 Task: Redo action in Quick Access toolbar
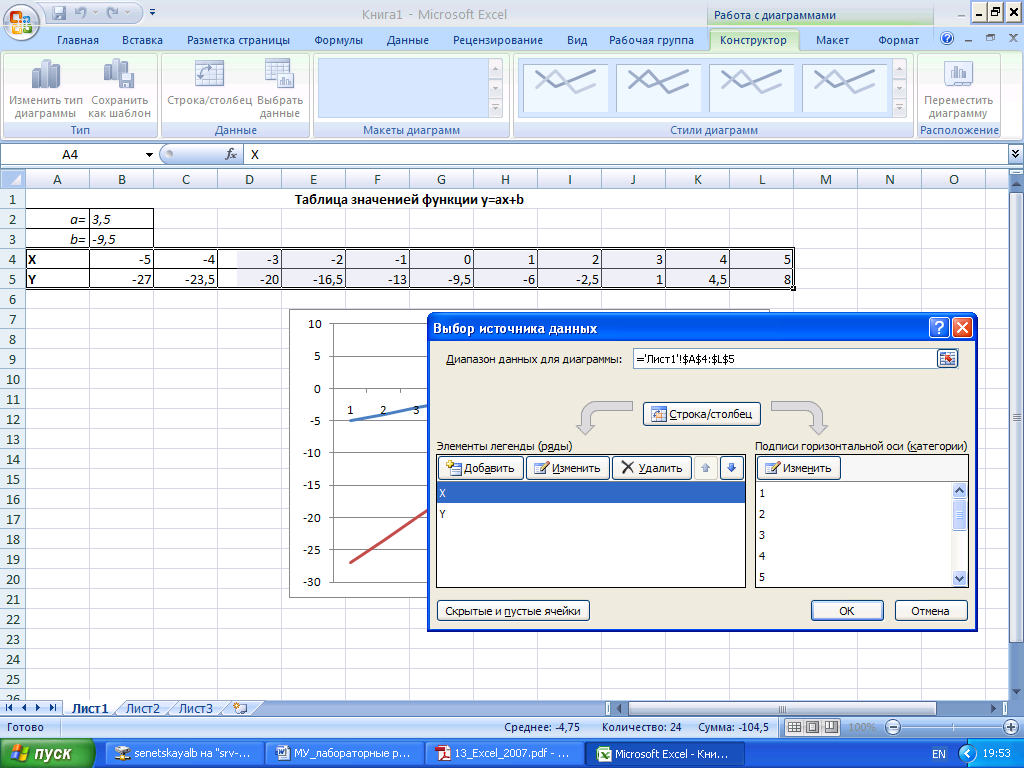click(x=113, y=12)
